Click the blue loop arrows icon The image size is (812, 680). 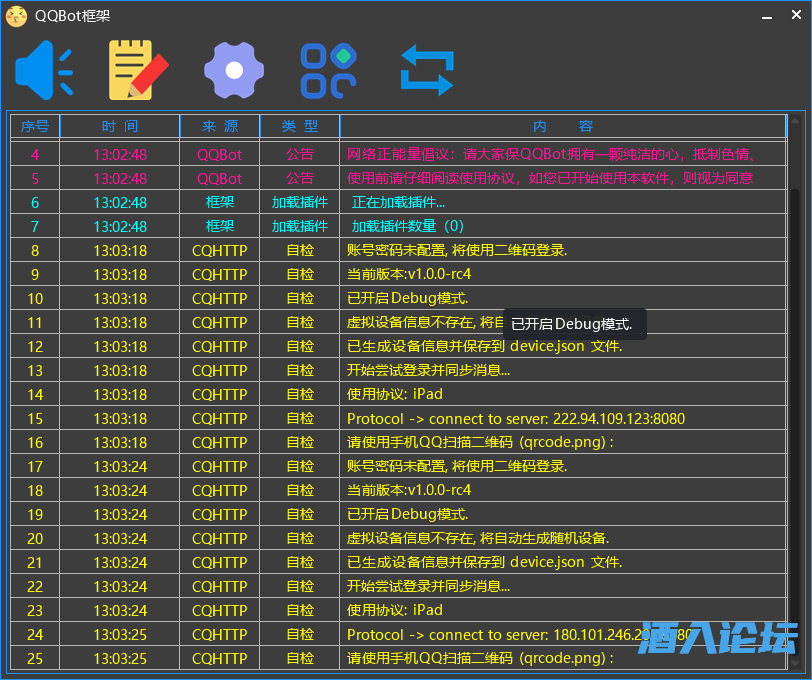click(427, 70)
